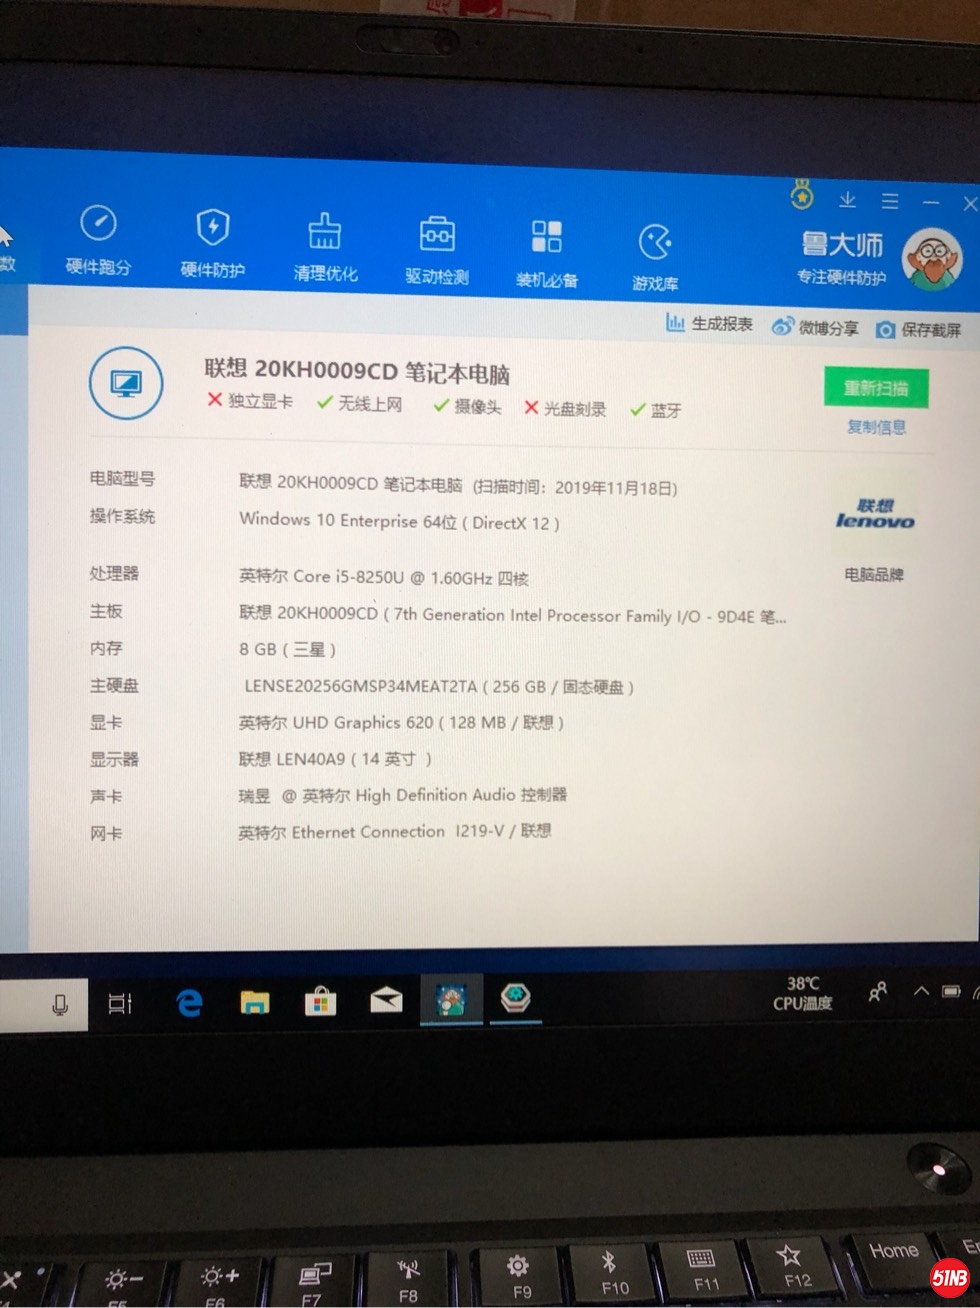The height and width of the screenshot is (1308, 980).
Task: Open the download arrow icon in the title bar
Action: (847, 200)
